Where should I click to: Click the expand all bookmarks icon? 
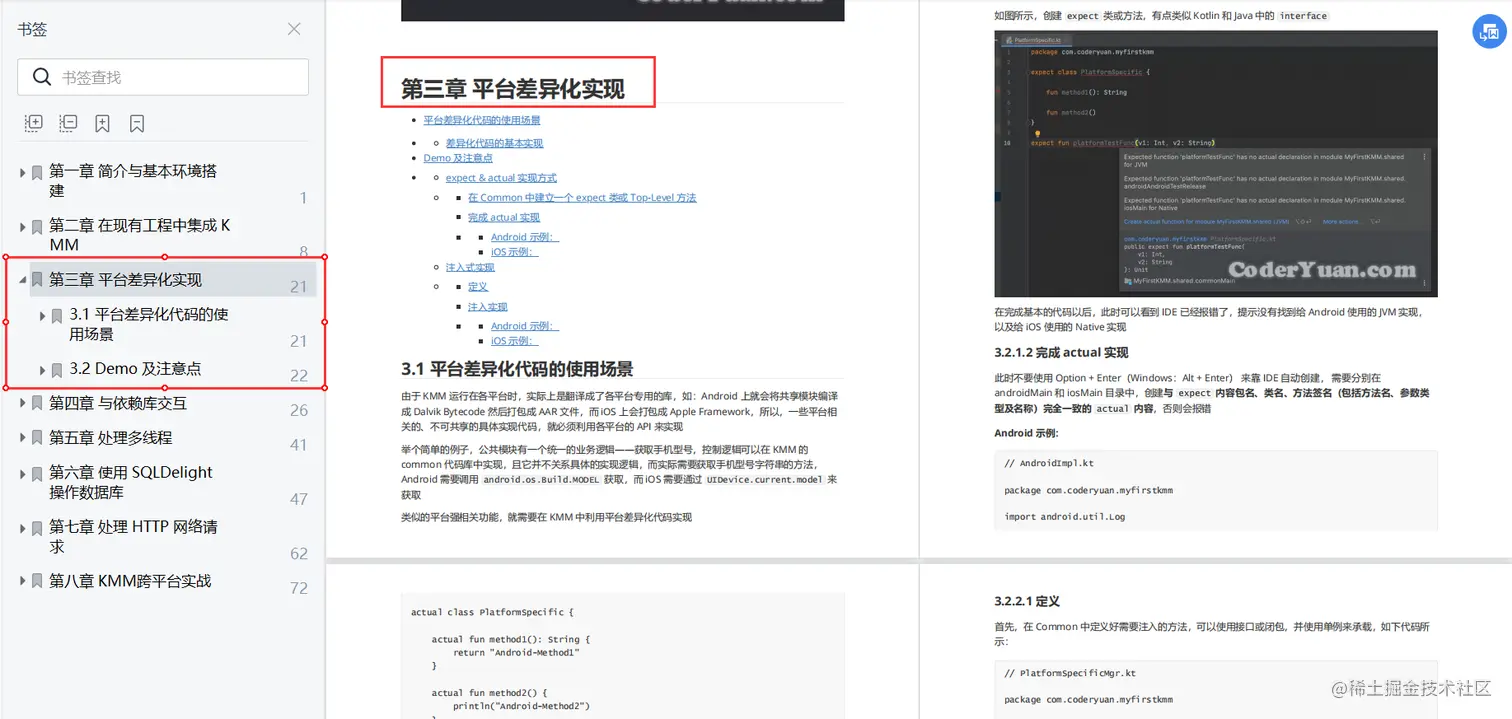pos(33,122)
